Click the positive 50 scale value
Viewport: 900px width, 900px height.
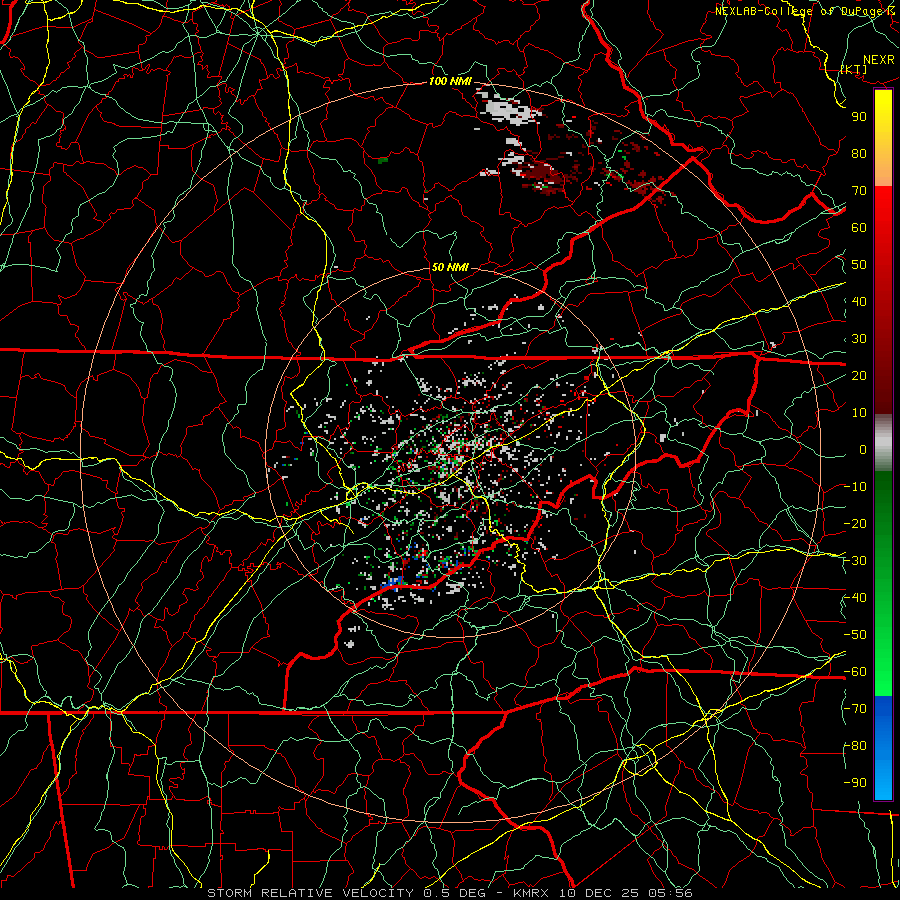tap(859, 265)
